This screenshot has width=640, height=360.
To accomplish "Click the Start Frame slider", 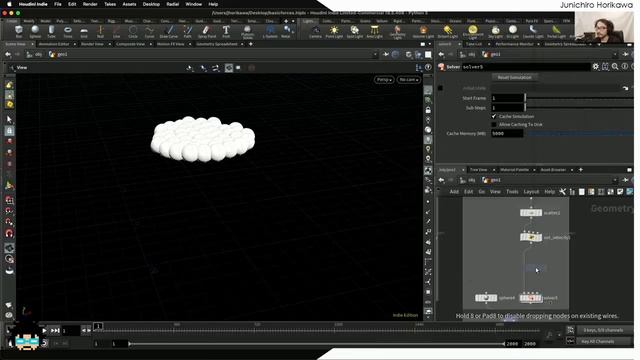I will click(x=578, y=98).
